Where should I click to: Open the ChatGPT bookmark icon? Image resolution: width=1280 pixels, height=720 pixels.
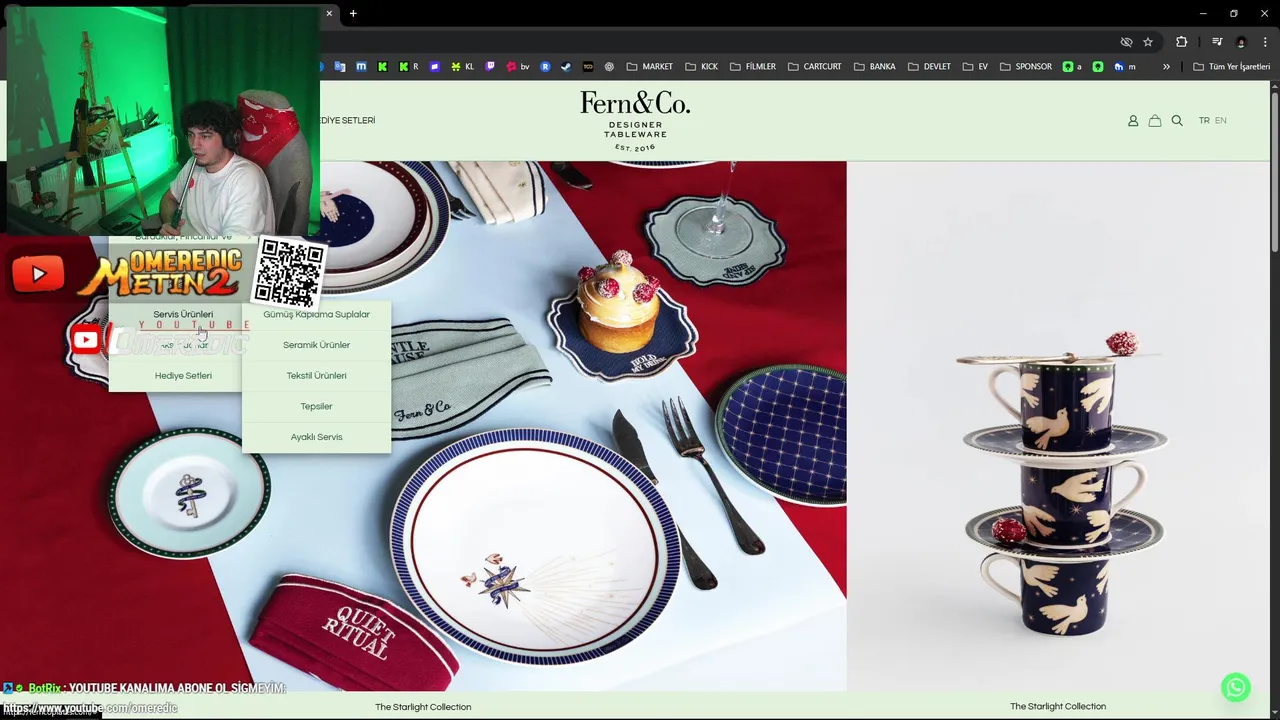tap(609, 67)
